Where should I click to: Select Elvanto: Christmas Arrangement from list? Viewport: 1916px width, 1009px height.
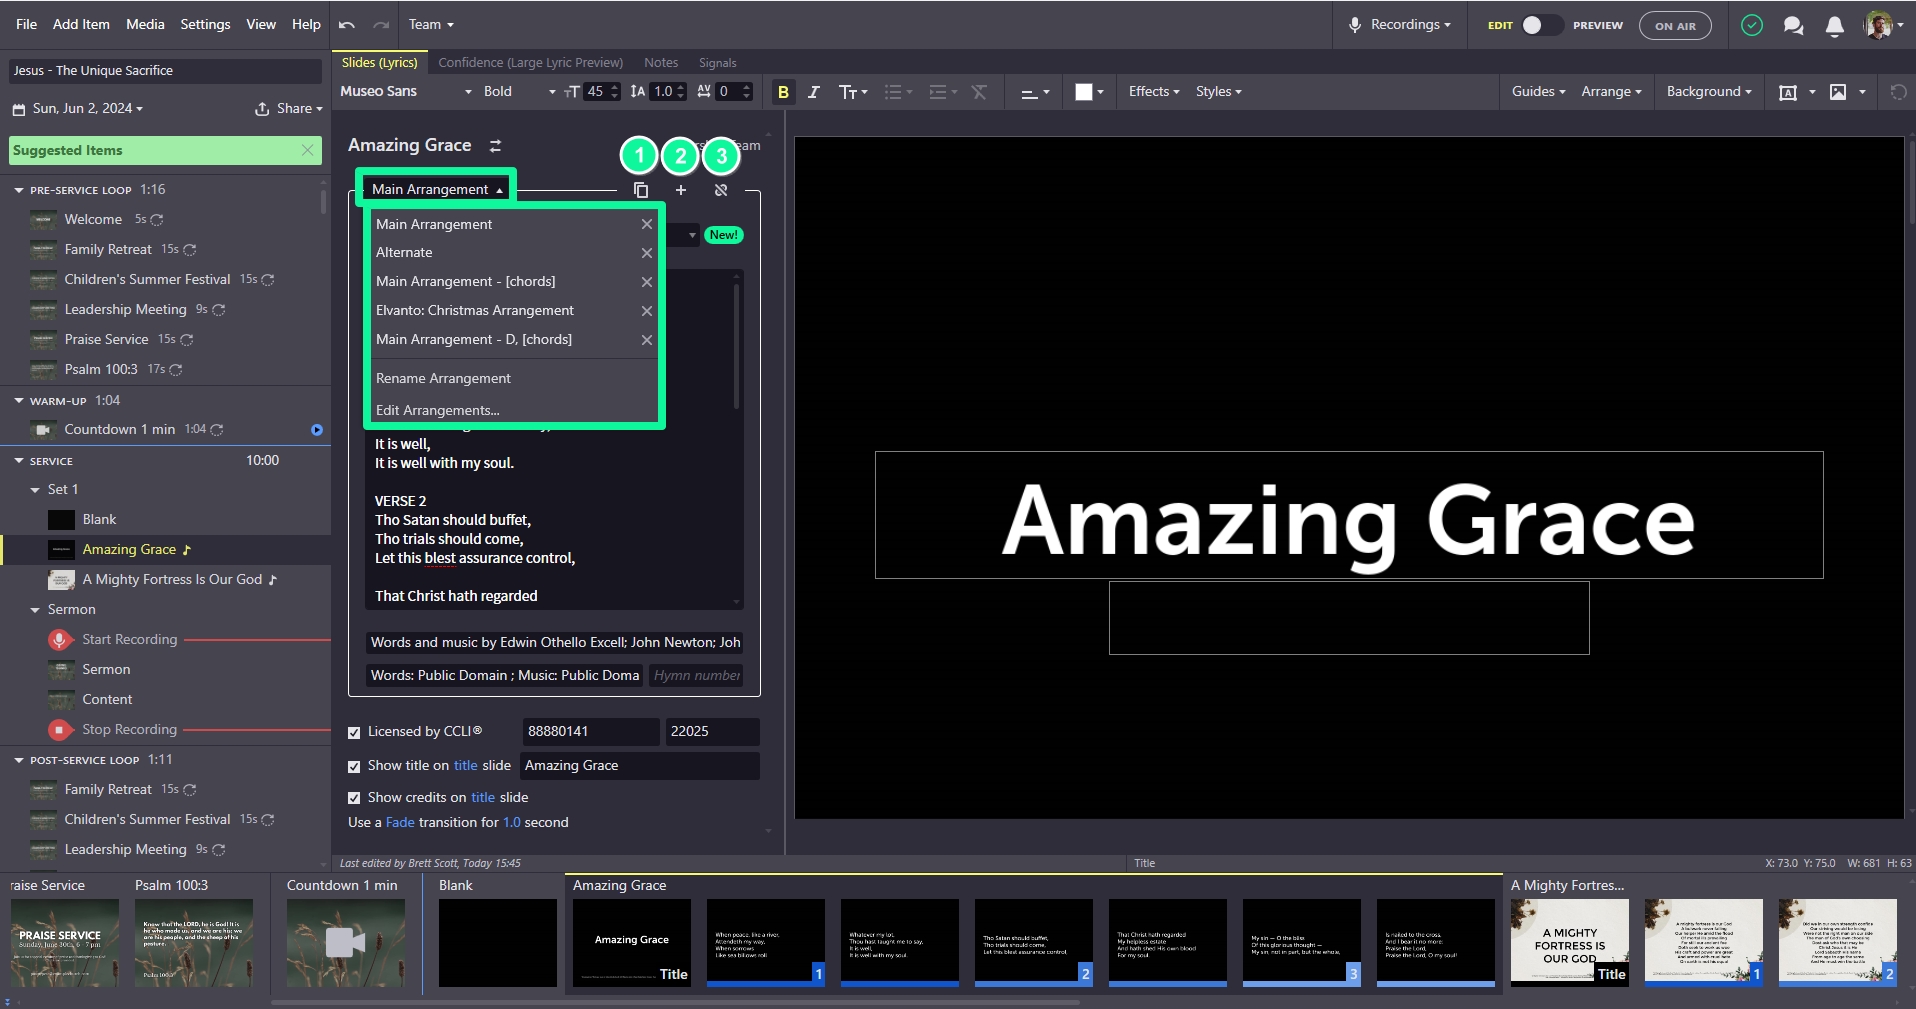tap(475, 311)
